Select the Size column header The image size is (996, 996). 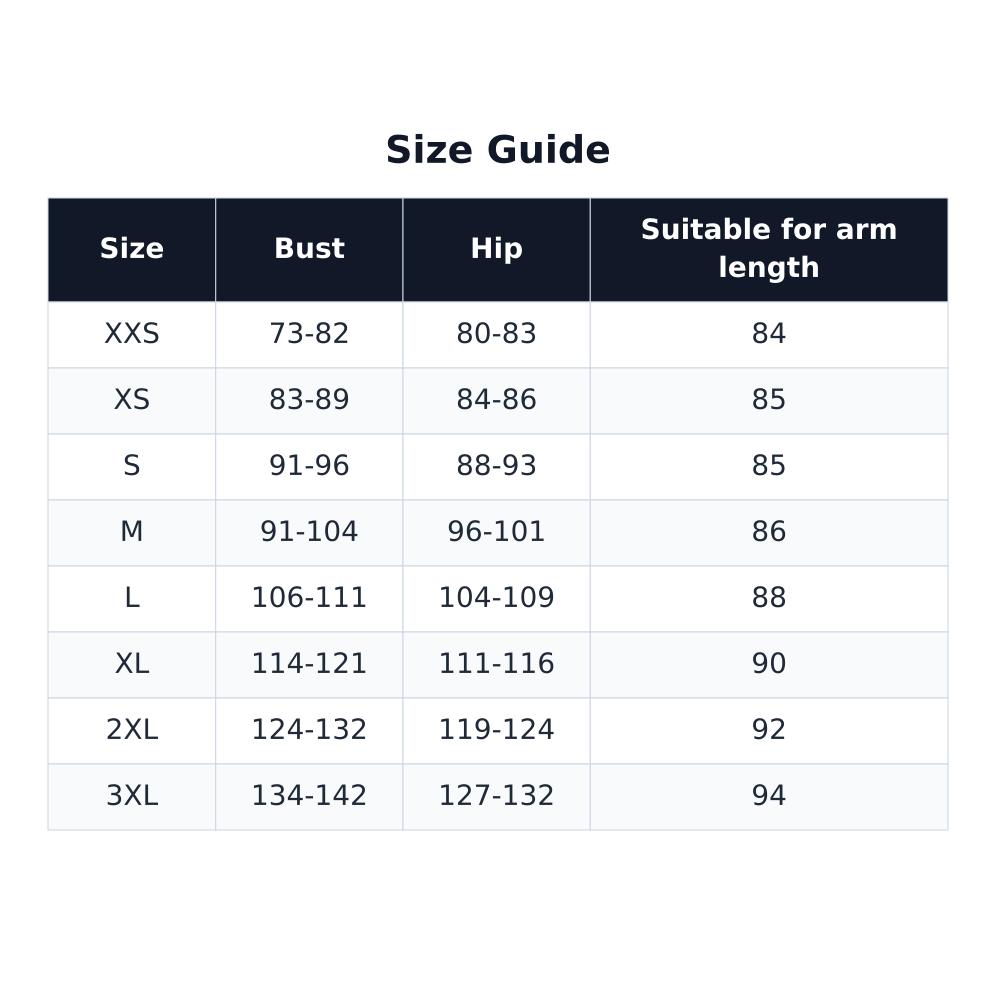point(131,249)
